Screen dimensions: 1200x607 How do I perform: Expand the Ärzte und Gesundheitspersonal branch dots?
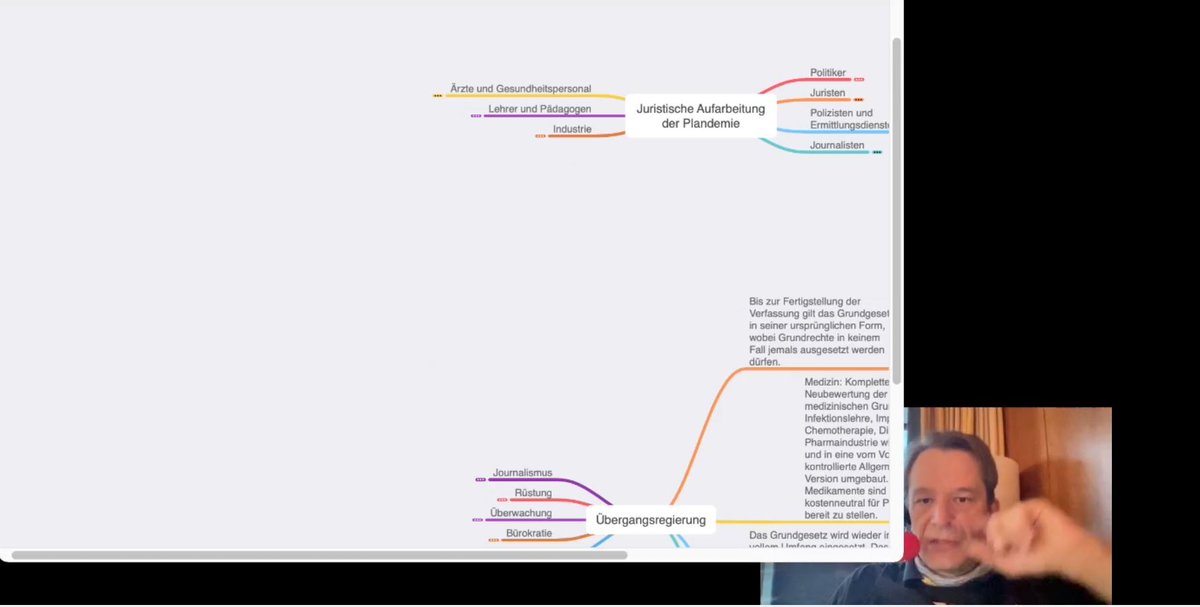point(438,96)
